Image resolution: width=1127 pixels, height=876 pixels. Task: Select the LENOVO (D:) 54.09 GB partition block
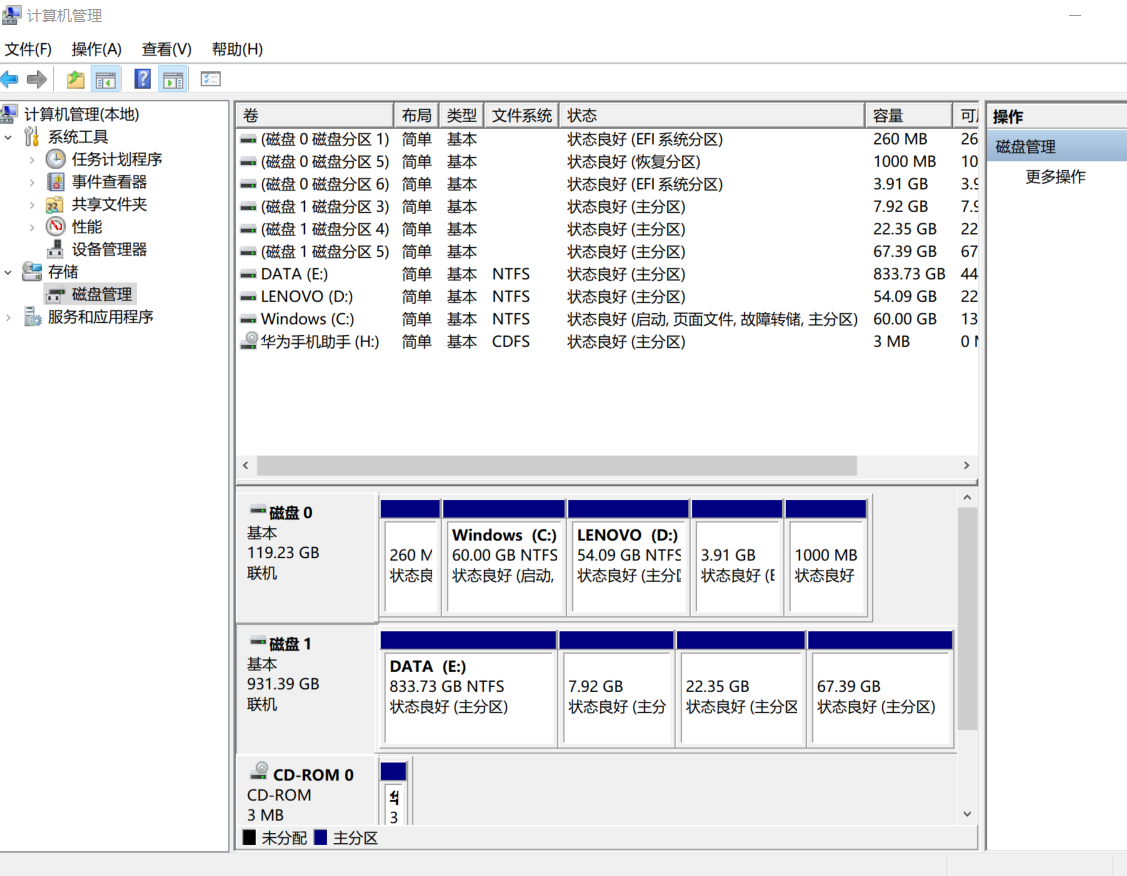point(628,558)
